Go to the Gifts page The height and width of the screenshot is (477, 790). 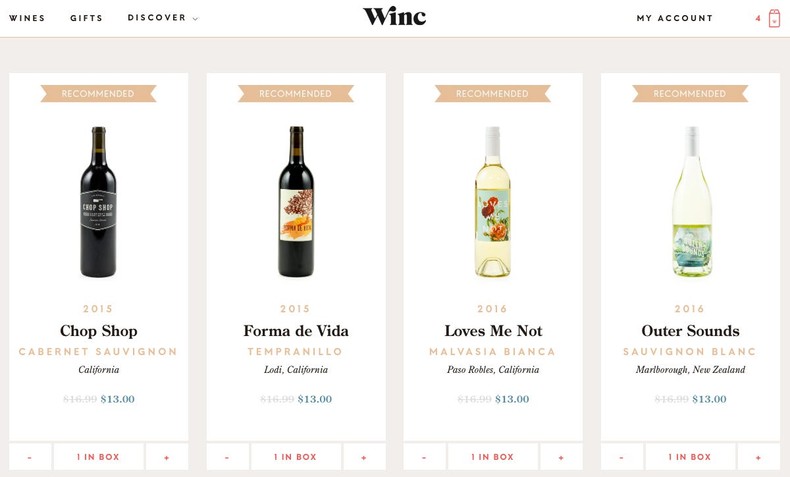[87, 18]
